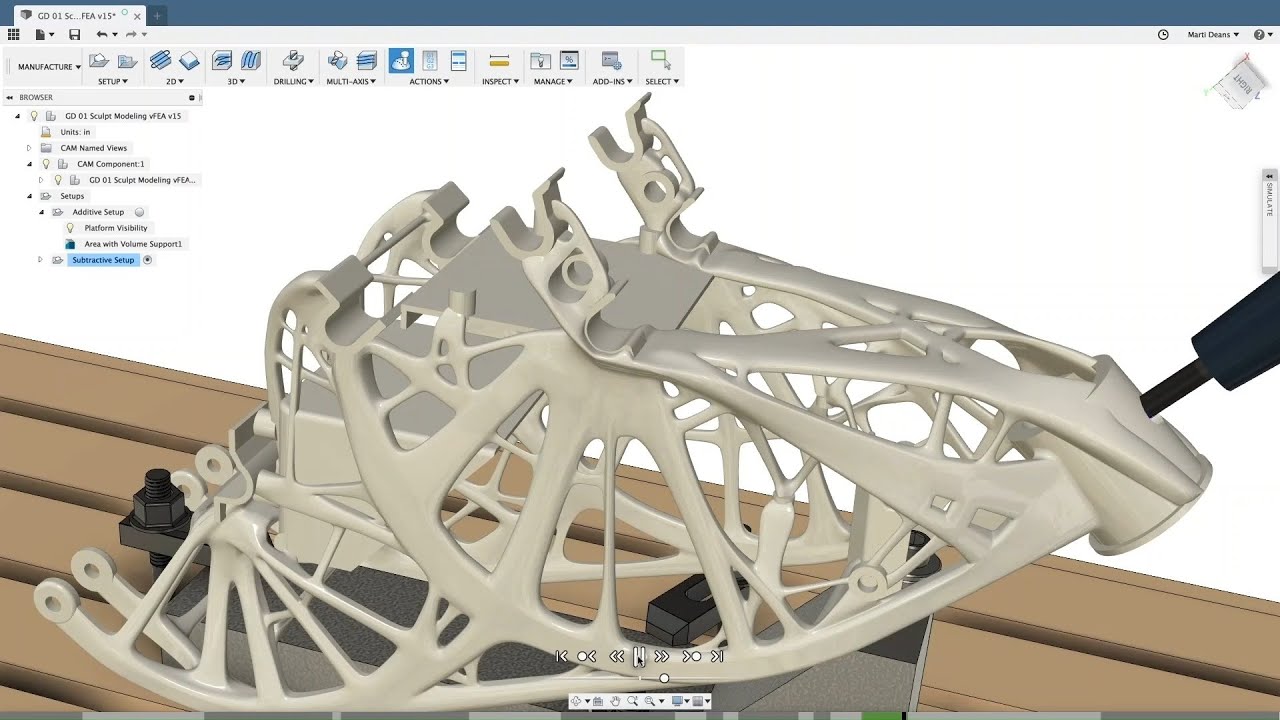The image size is (1280, 720).
Task: Add a new document tab with plus
Action: tap(157, 16)
